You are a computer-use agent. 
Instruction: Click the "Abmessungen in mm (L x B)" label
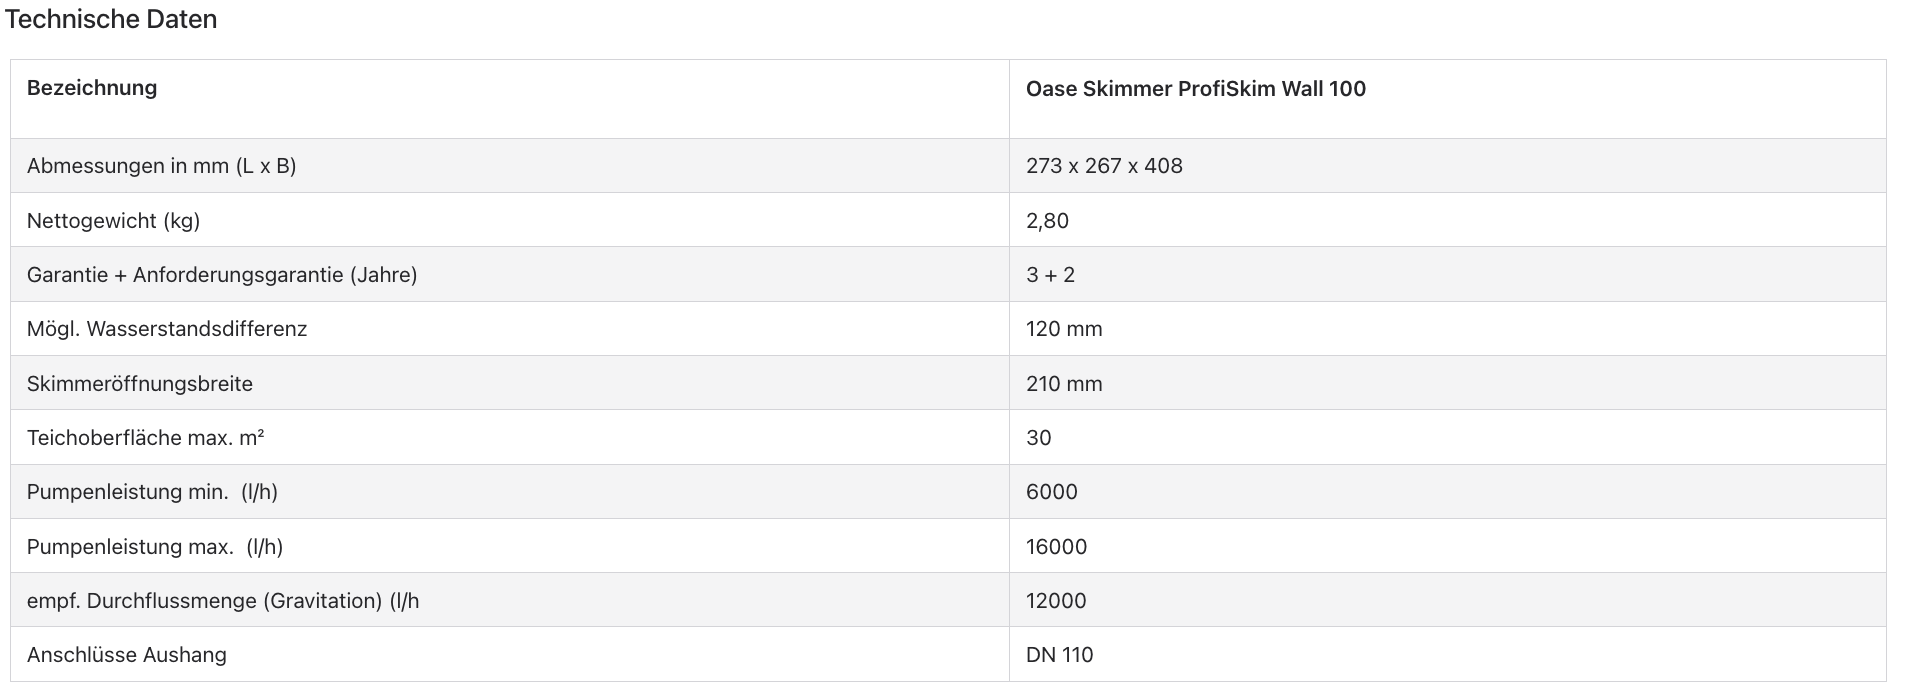coord(161,166)
